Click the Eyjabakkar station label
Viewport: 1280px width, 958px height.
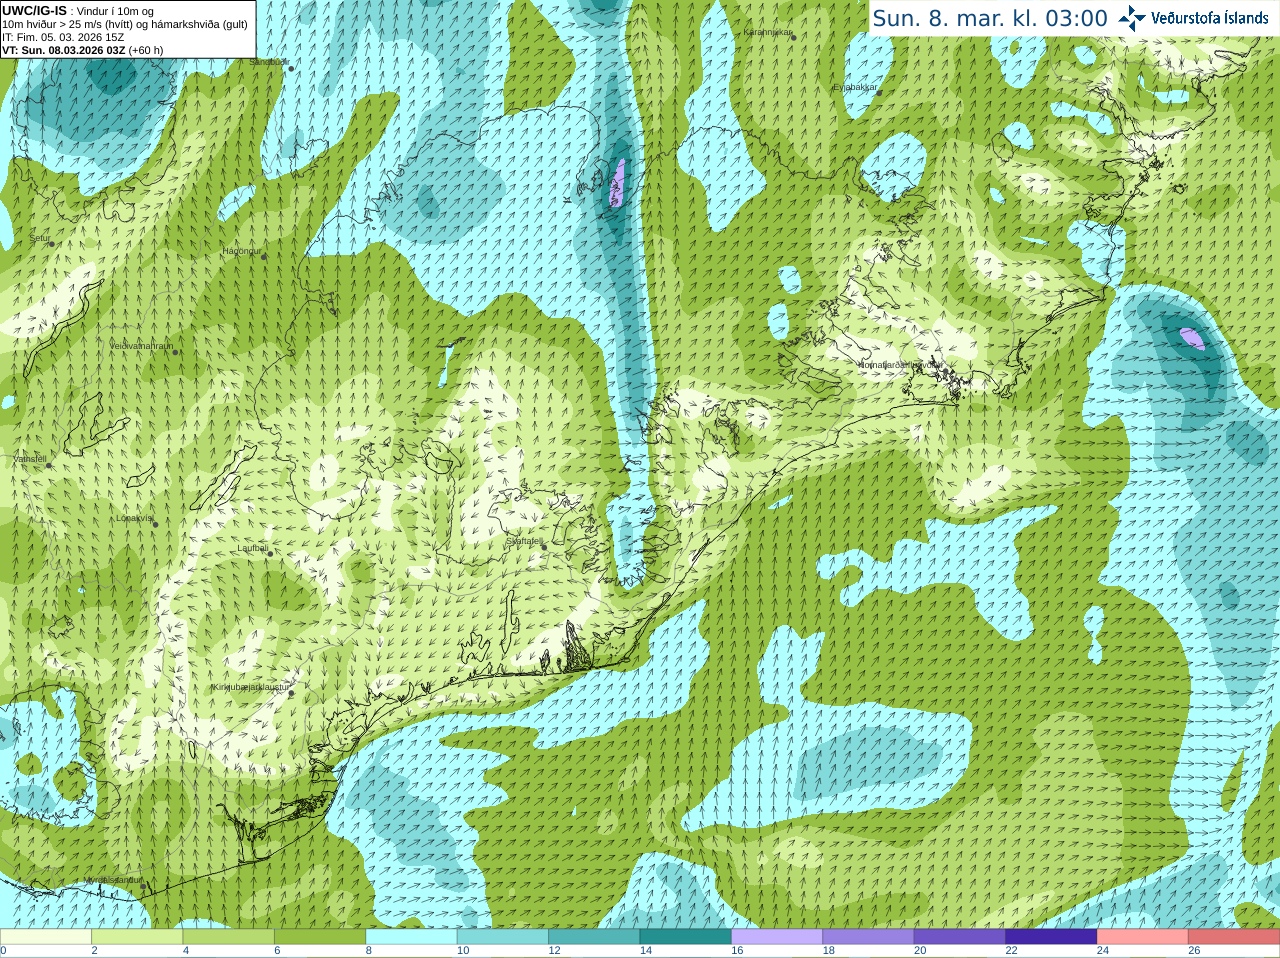(855, 87)
